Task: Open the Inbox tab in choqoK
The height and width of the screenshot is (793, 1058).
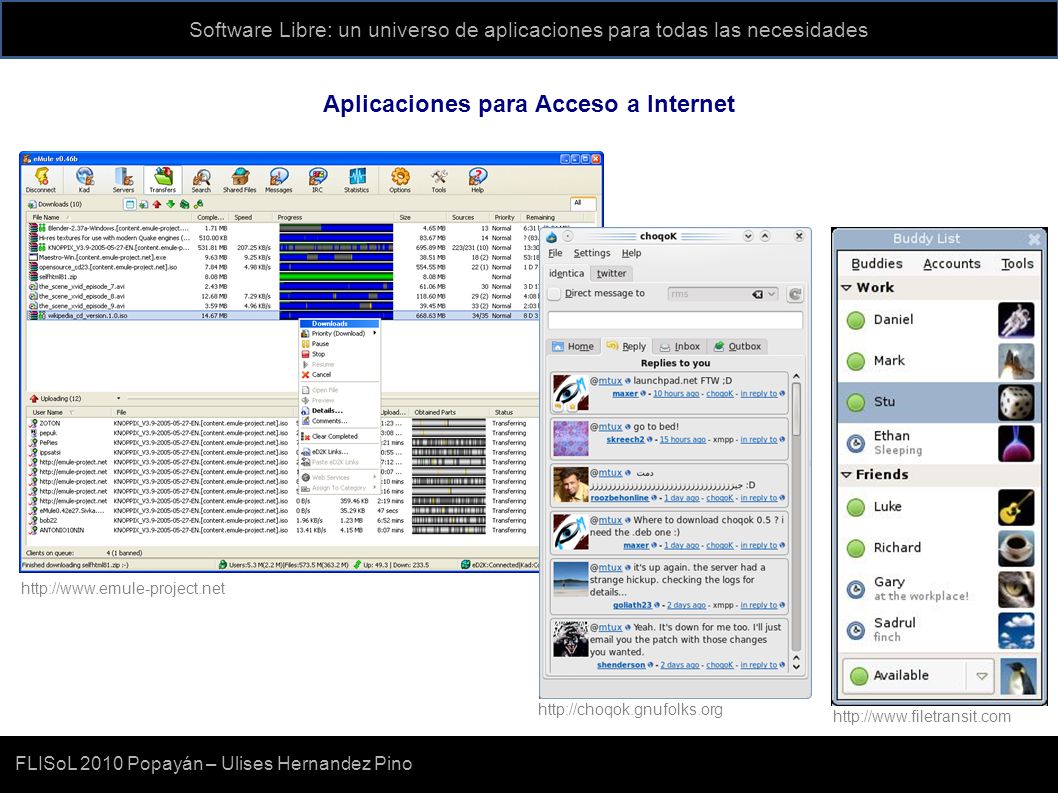Action: click(x=680, y=346)
